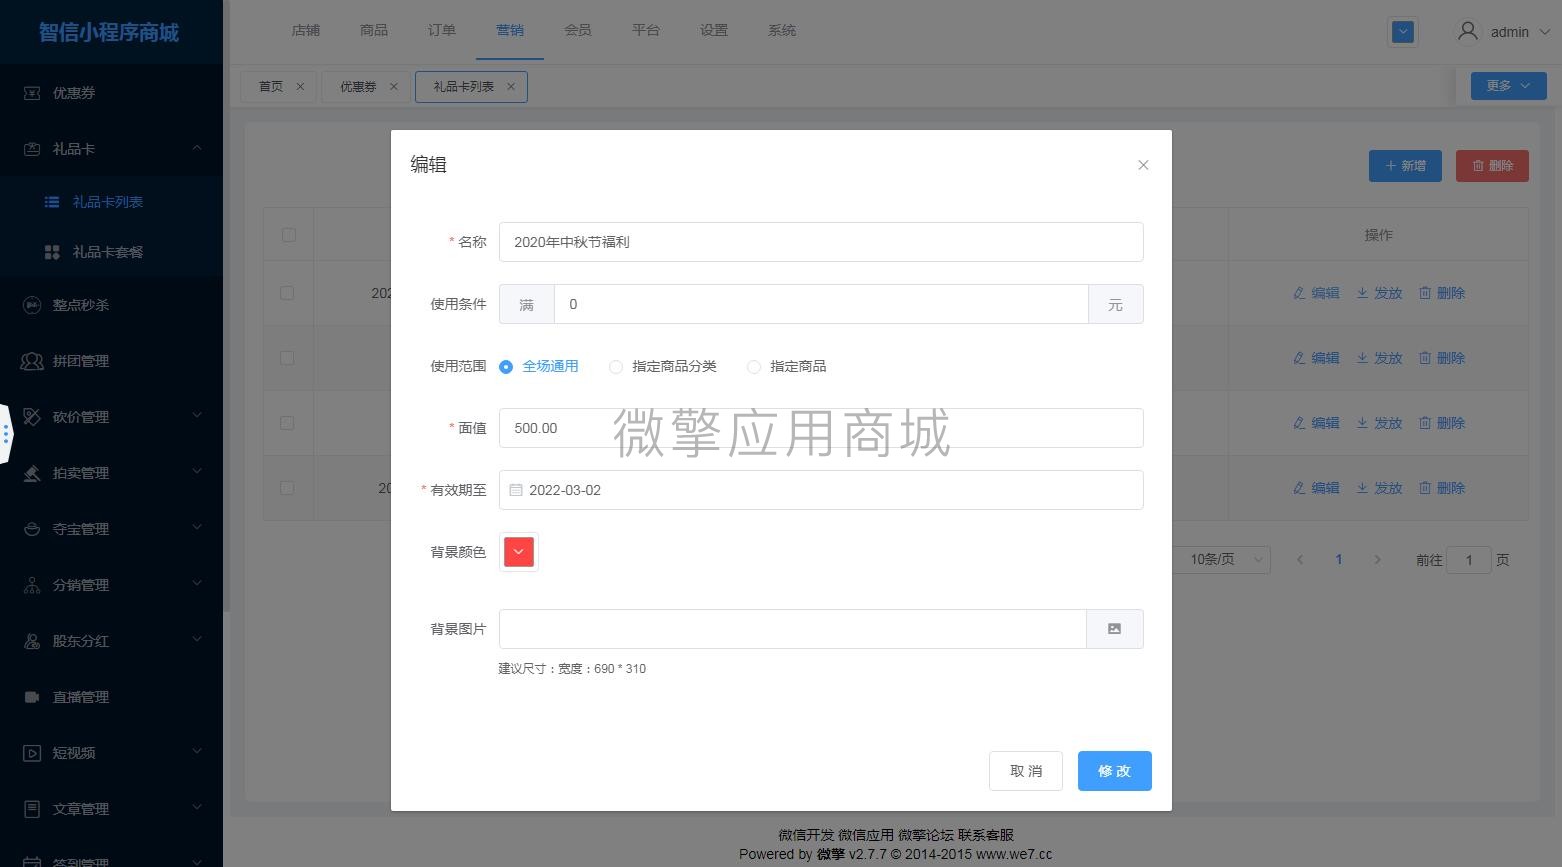Open the 更多 dropdown button
1562x867 pixels.
[1508, 86]
